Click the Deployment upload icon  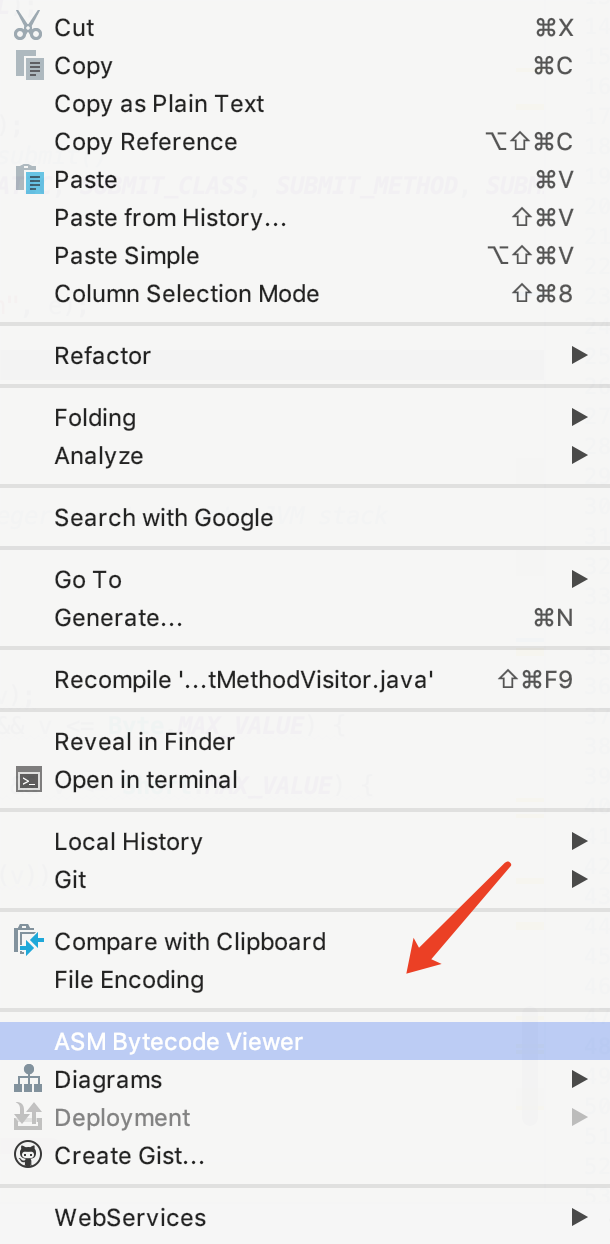pyautogui.click(x=29, y=1117)
